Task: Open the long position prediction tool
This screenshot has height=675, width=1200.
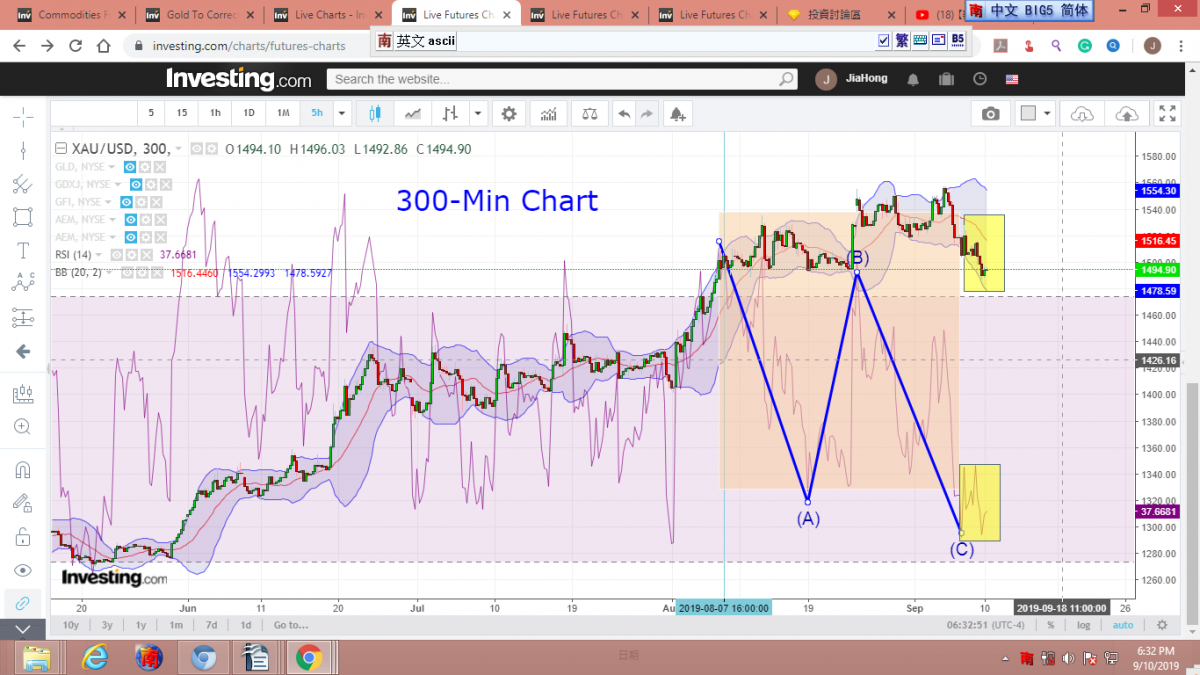Action: 23,318
